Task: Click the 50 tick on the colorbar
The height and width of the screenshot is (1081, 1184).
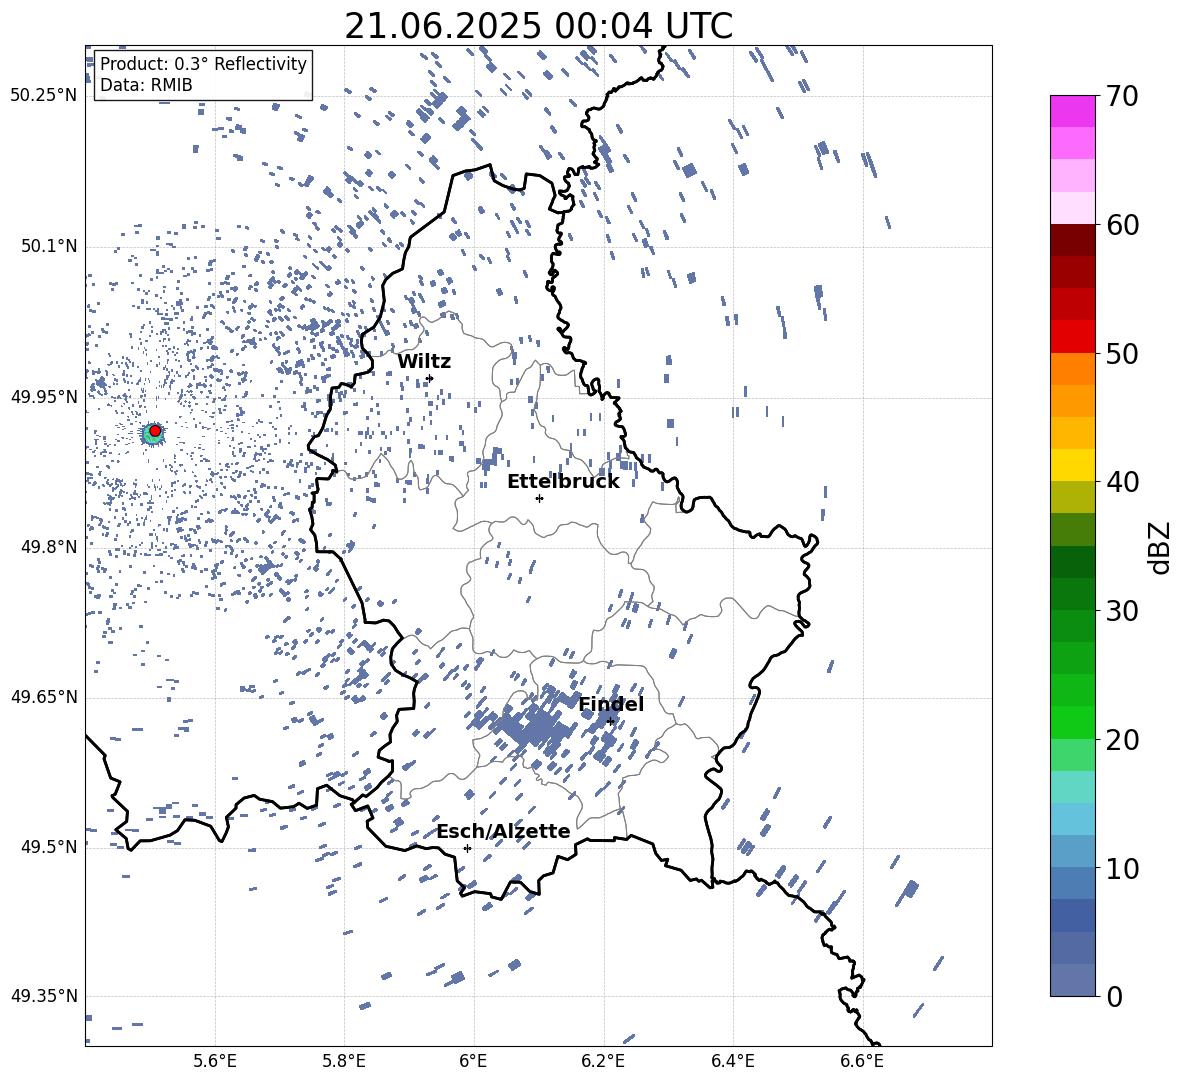Action: click(1122, 353)
